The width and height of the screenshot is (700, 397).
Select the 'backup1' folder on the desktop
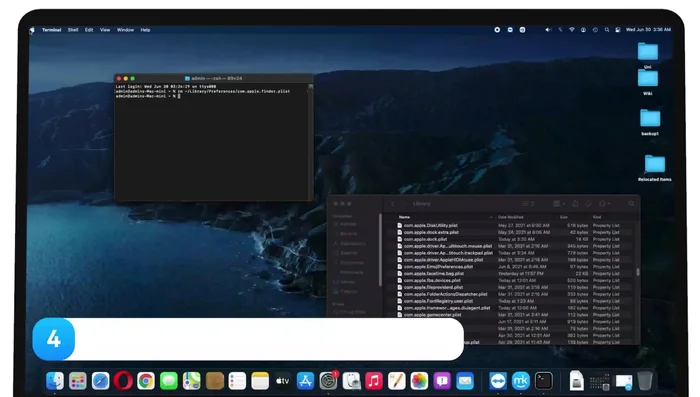pos(650,118)
